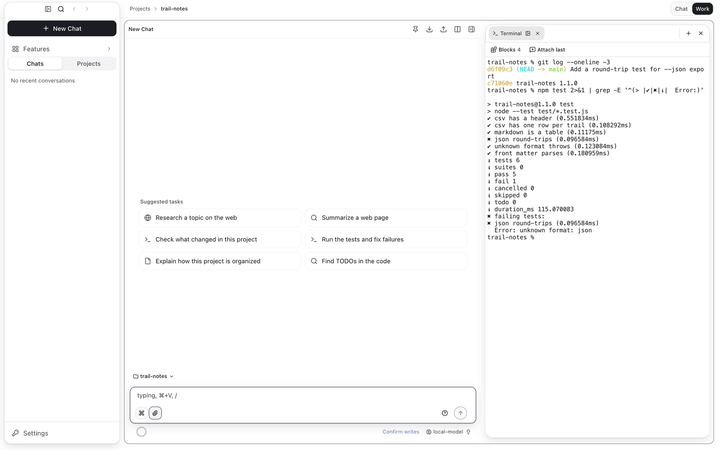Image resolution: width=720 pixels, height=450 pixels.
Task: Click the circular gauge icon beside send
Action: tap(444, 413)
